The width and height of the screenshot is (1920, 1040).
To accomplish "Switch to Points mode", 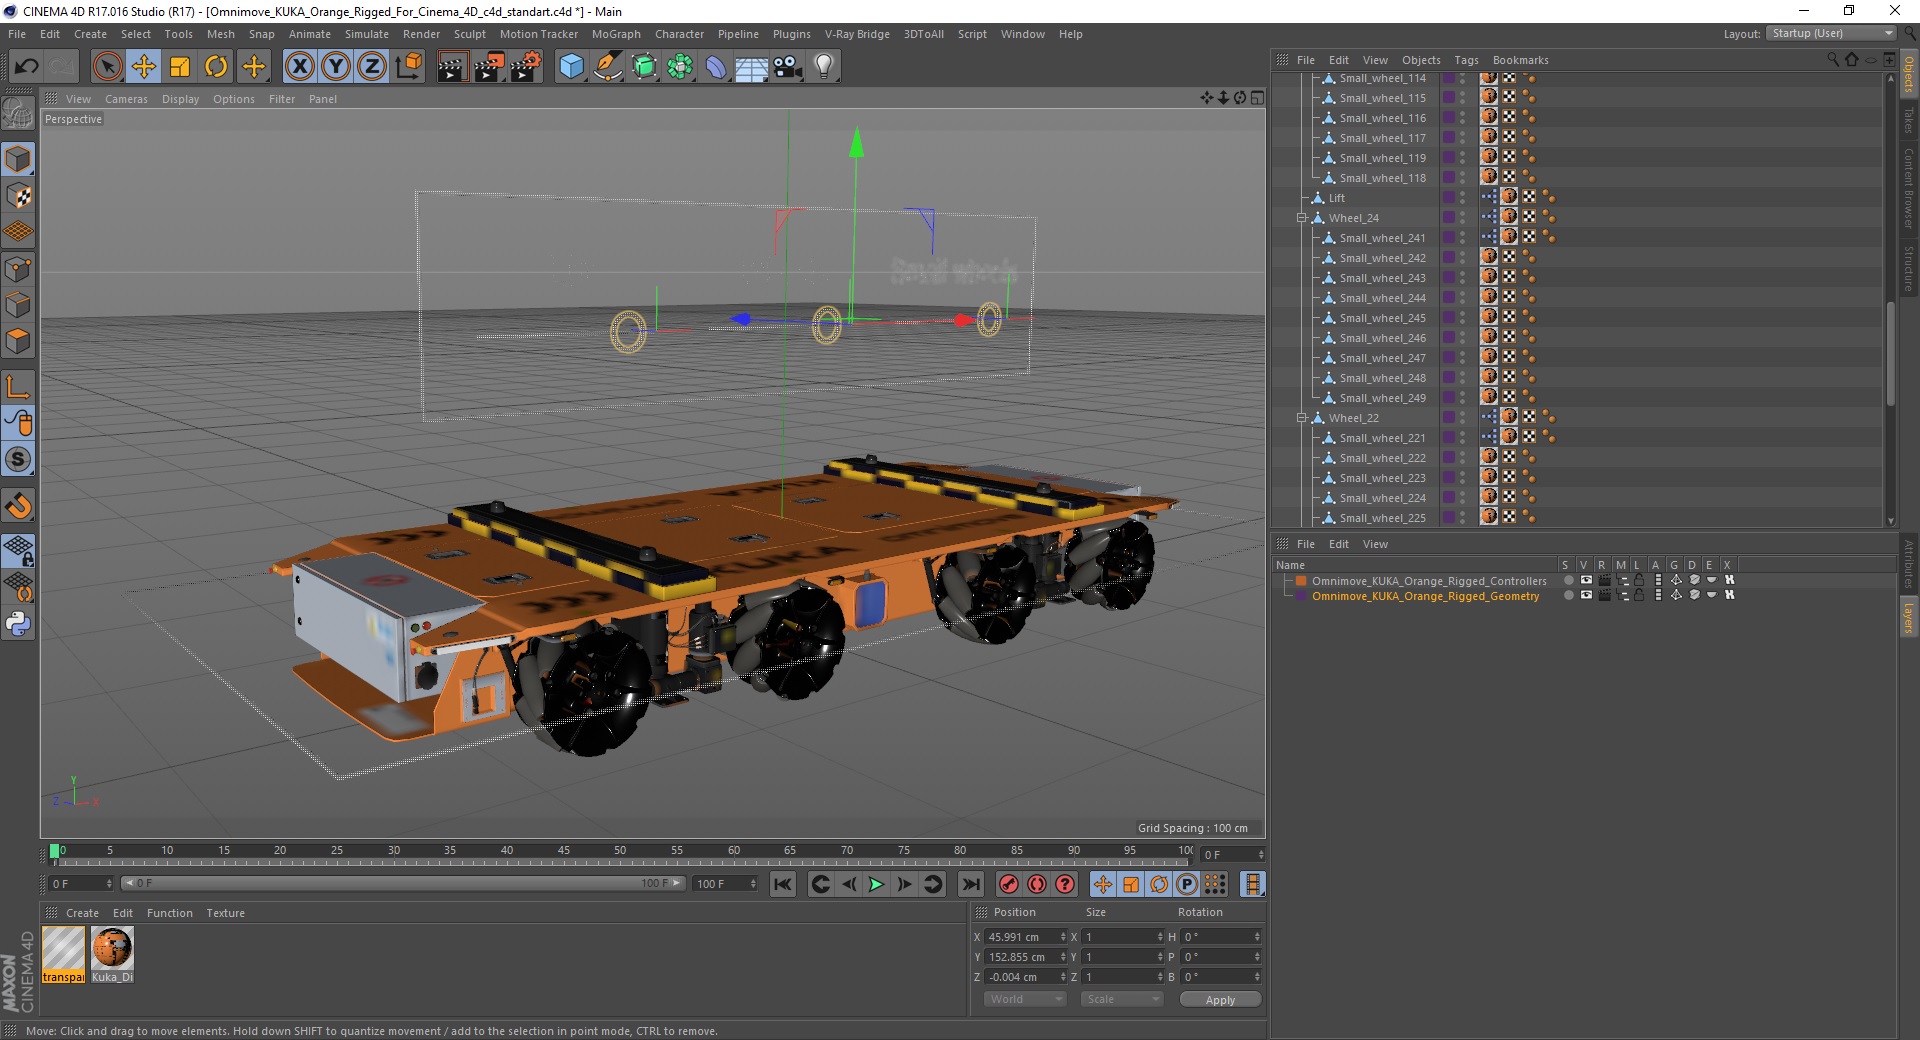I will pyautogui.click(x=18, y=269).
